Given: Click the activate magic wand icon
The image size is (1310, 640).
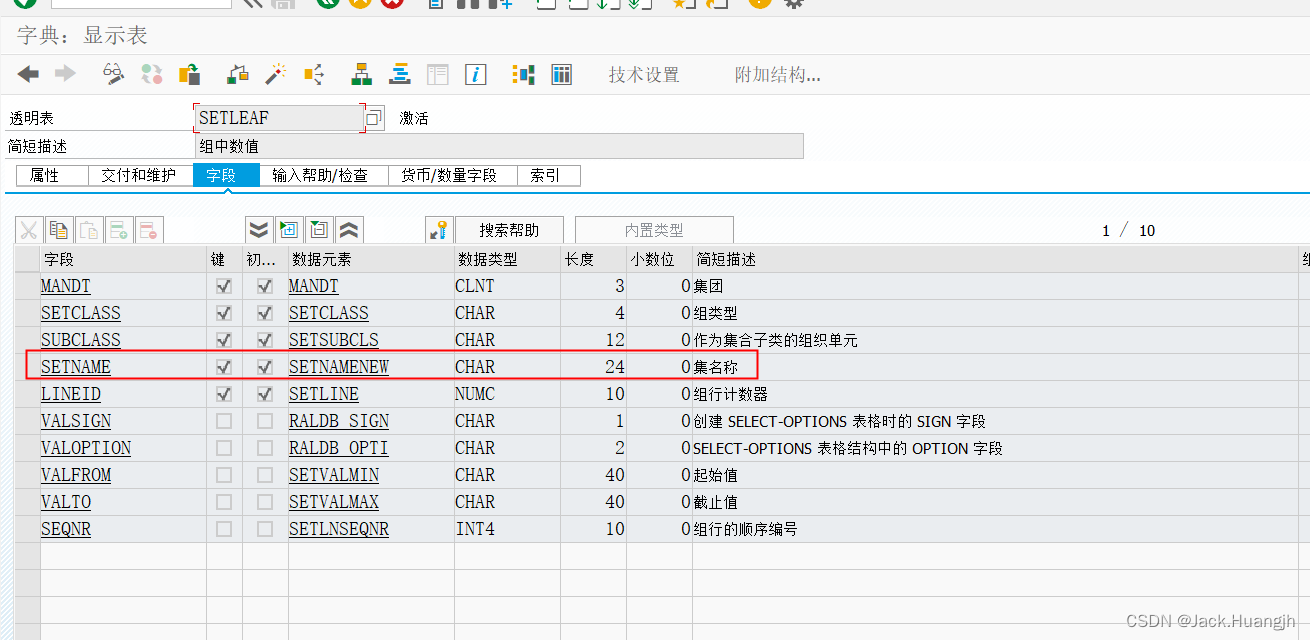Looking at the screenshot, I should click(x=275, y=74).
